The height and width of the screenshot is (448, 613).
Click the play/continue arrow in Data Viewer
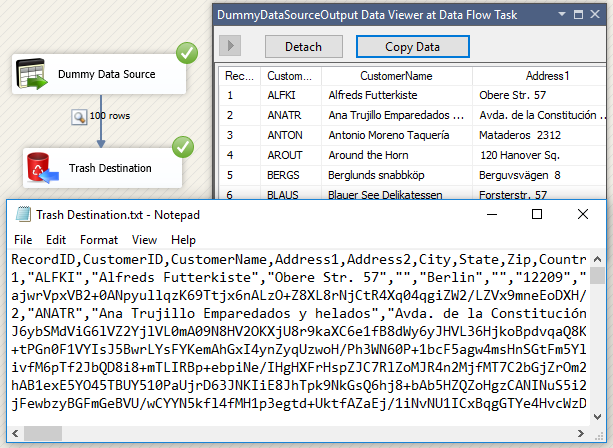coord(230,46)
